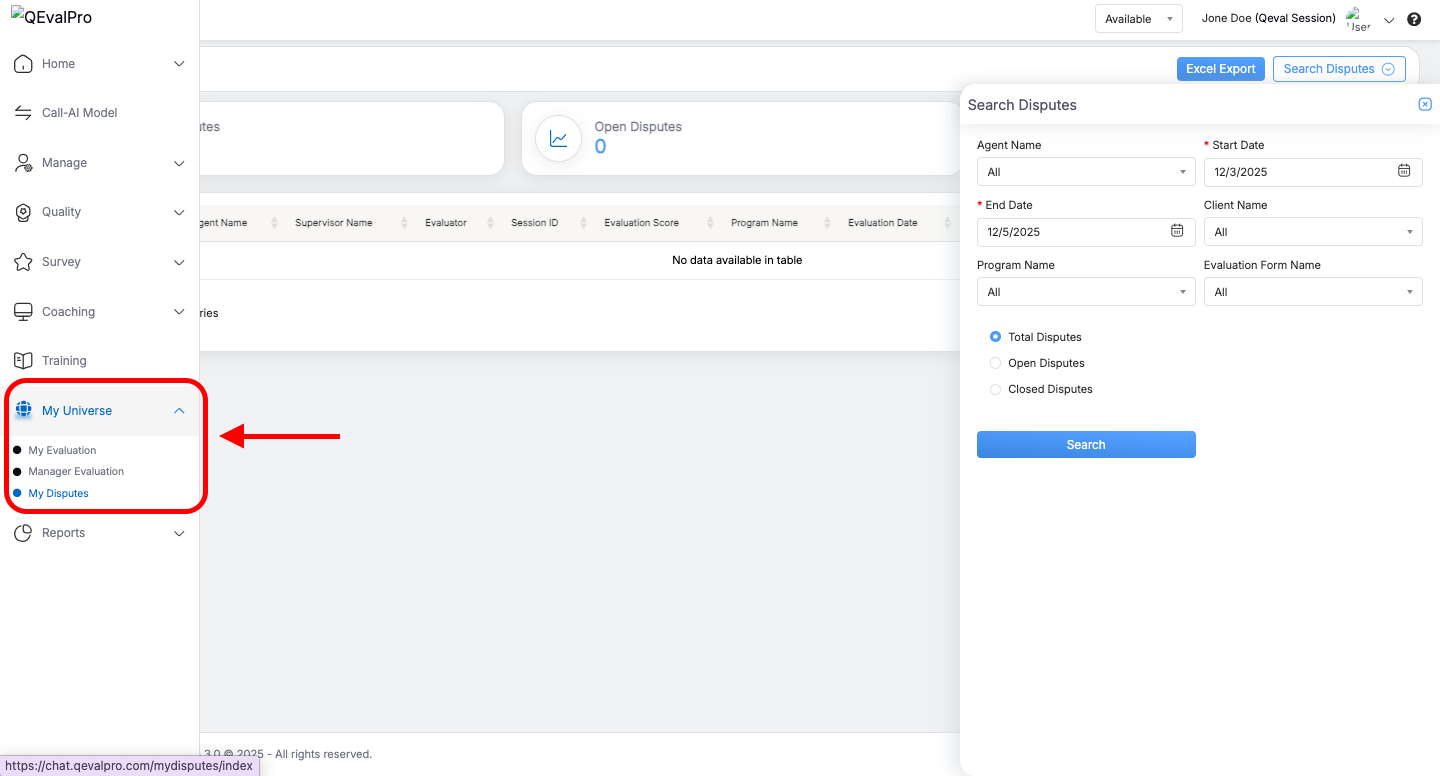Select the Closed Disputes radio button
Screen dimensions: 1440x776
point(995,389)
